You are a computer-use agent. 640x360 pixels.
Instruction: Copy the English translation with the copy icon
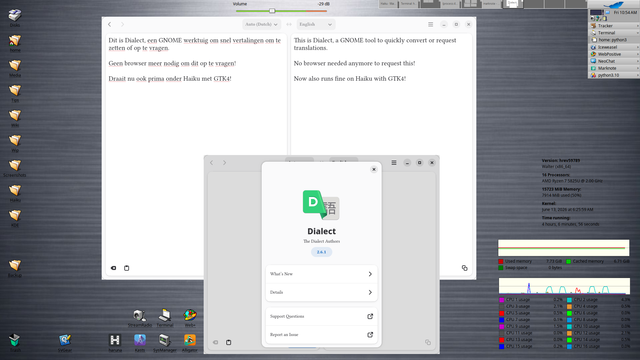(x=464, y=268)
